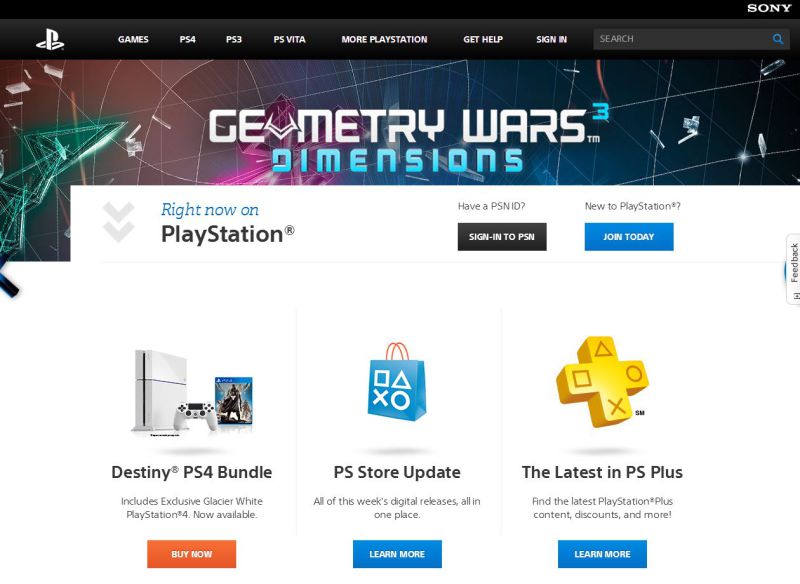Open the PS4 menu
The image size is (800, 584).
click(x=187, y=39)
